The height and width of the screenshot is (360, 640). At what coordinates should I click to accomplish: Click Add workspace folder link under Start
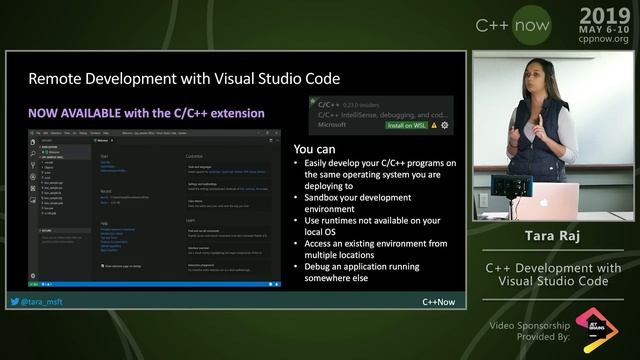(x=113, y=171)
